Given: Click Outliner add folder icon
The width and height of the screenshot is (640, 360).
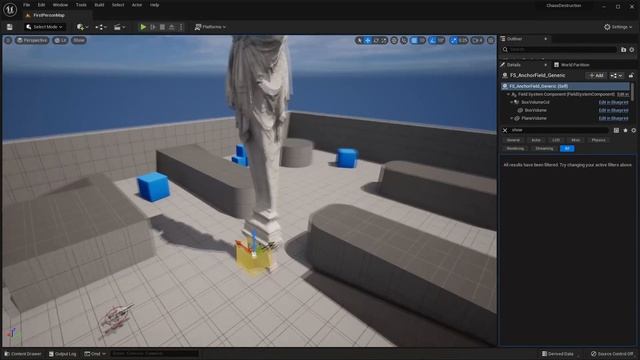Looking at the screenshot, I should coord(623,49).
